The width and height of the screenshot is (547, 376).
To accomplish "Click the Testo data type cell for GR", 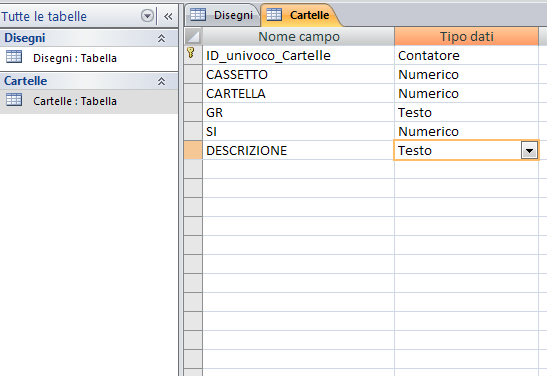I will point(466,112).
